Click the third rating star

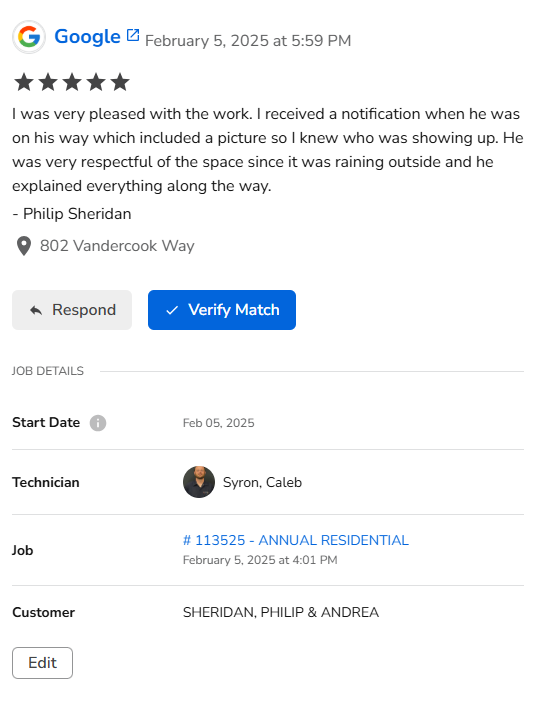pos(72,82)
